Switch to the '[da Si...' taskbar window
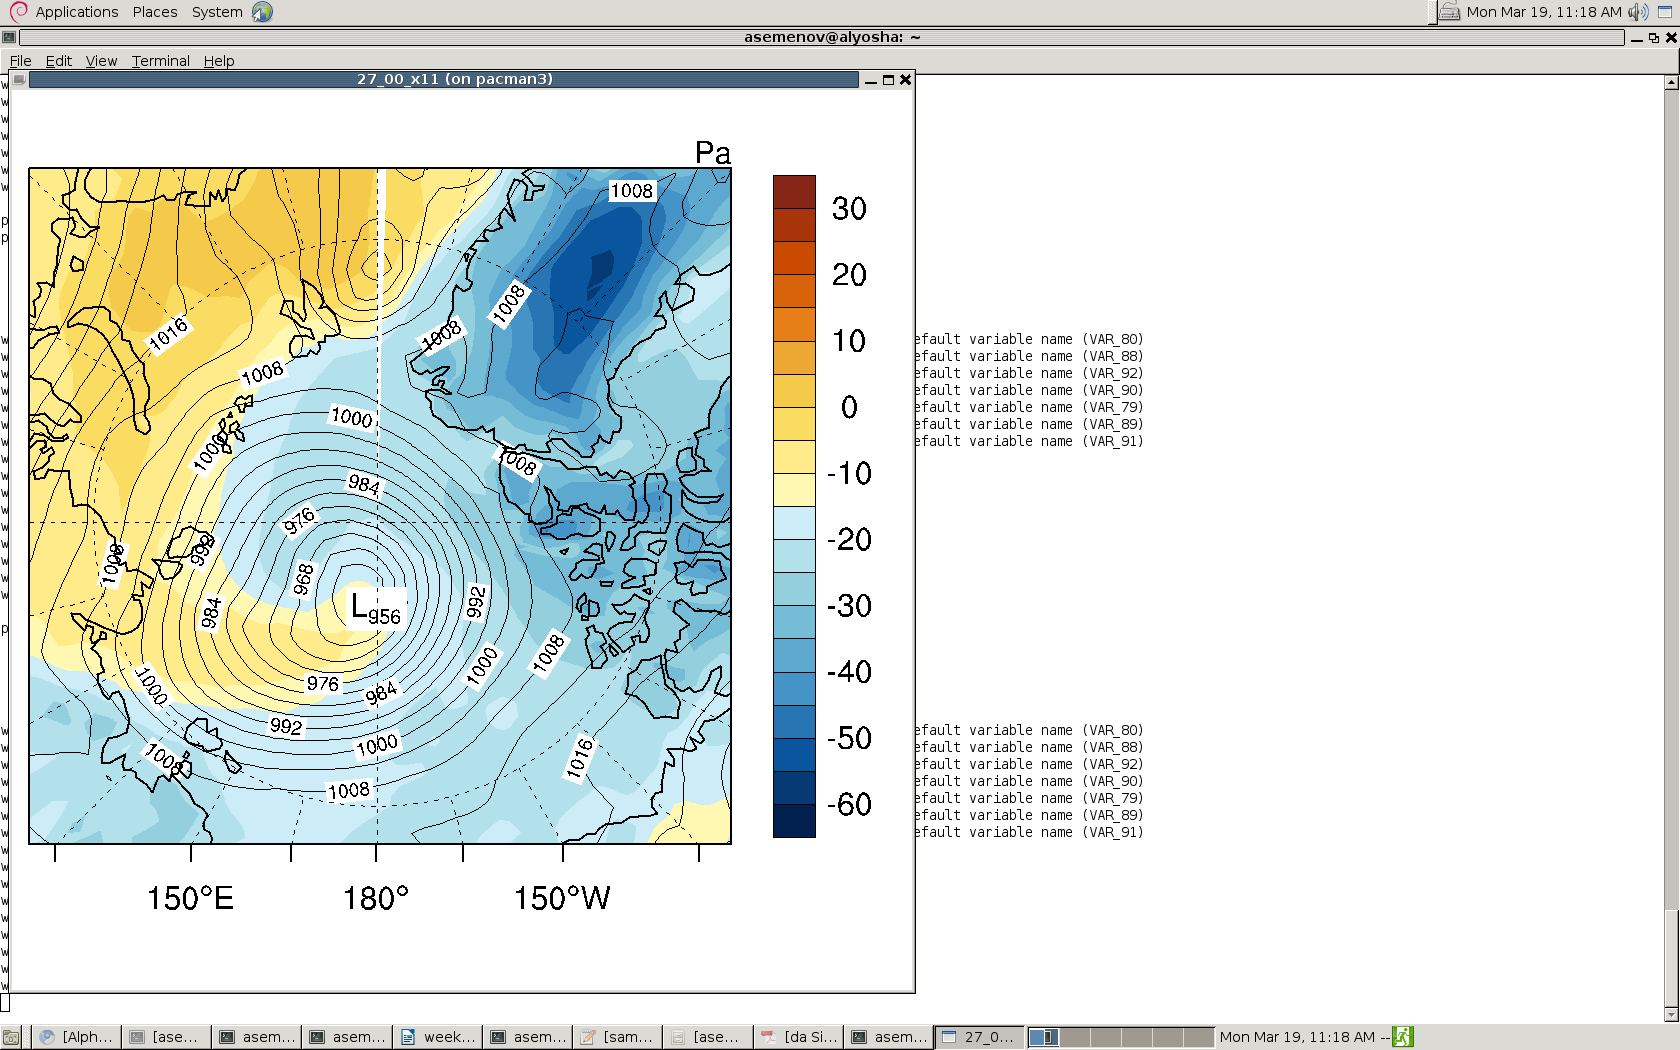Image resolution: width=1680 pixels, height=1050 pixels. click(x=798, y=1037)
